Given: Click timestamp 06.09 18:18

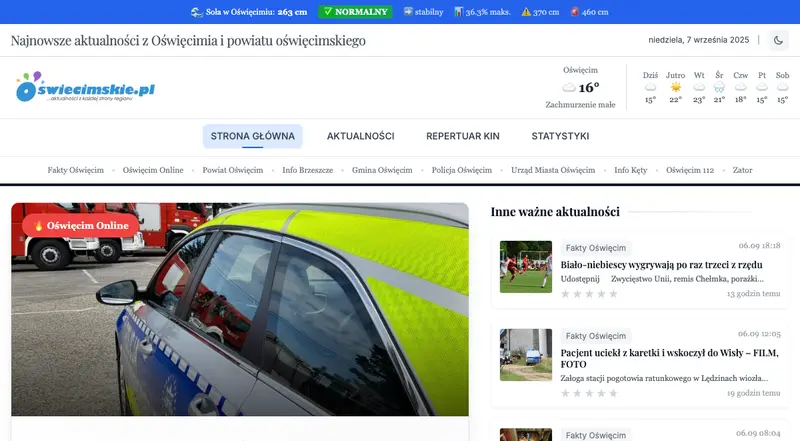Looking at the screenshot, I should [759, 246].
